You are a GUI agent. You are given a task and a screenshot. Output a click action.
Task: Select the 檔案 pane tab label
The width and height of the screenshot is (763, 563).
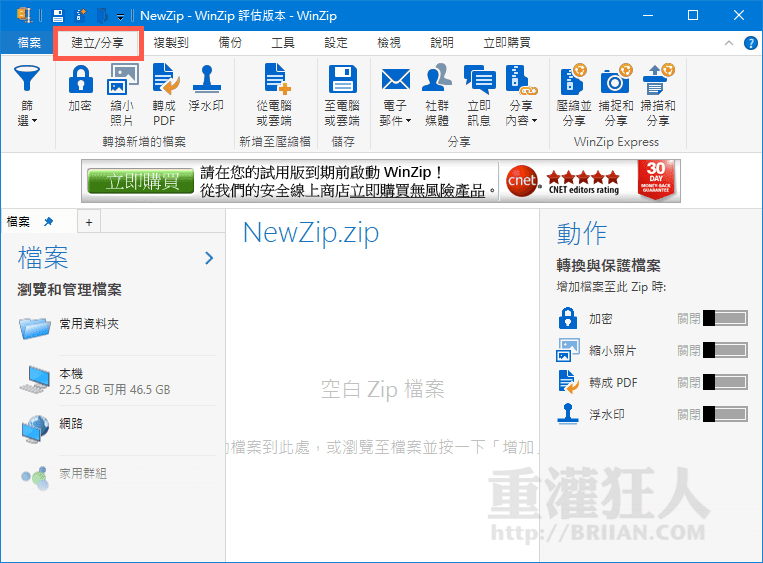(18, 222)
